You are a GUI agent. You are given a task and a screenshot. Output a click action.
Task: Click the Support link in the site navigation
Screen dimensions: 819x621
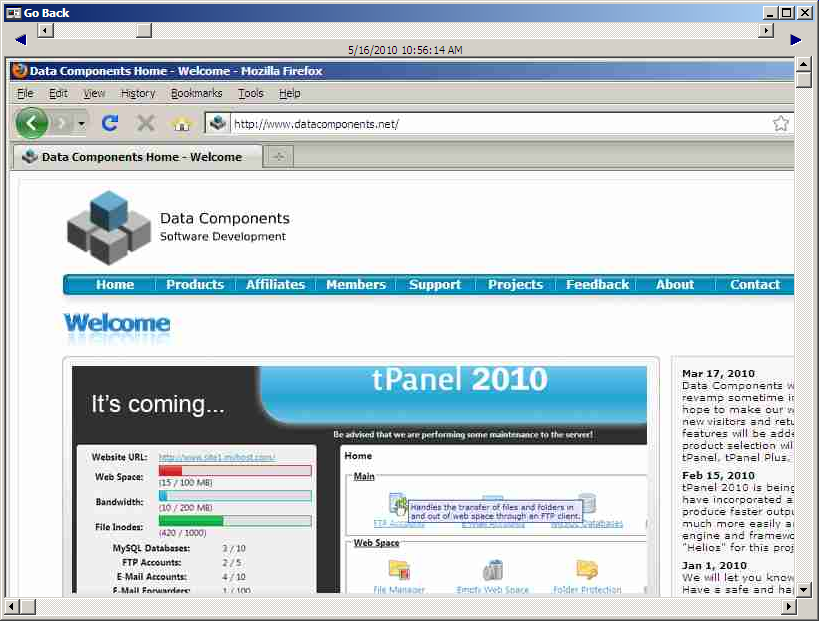click(435, 284)
